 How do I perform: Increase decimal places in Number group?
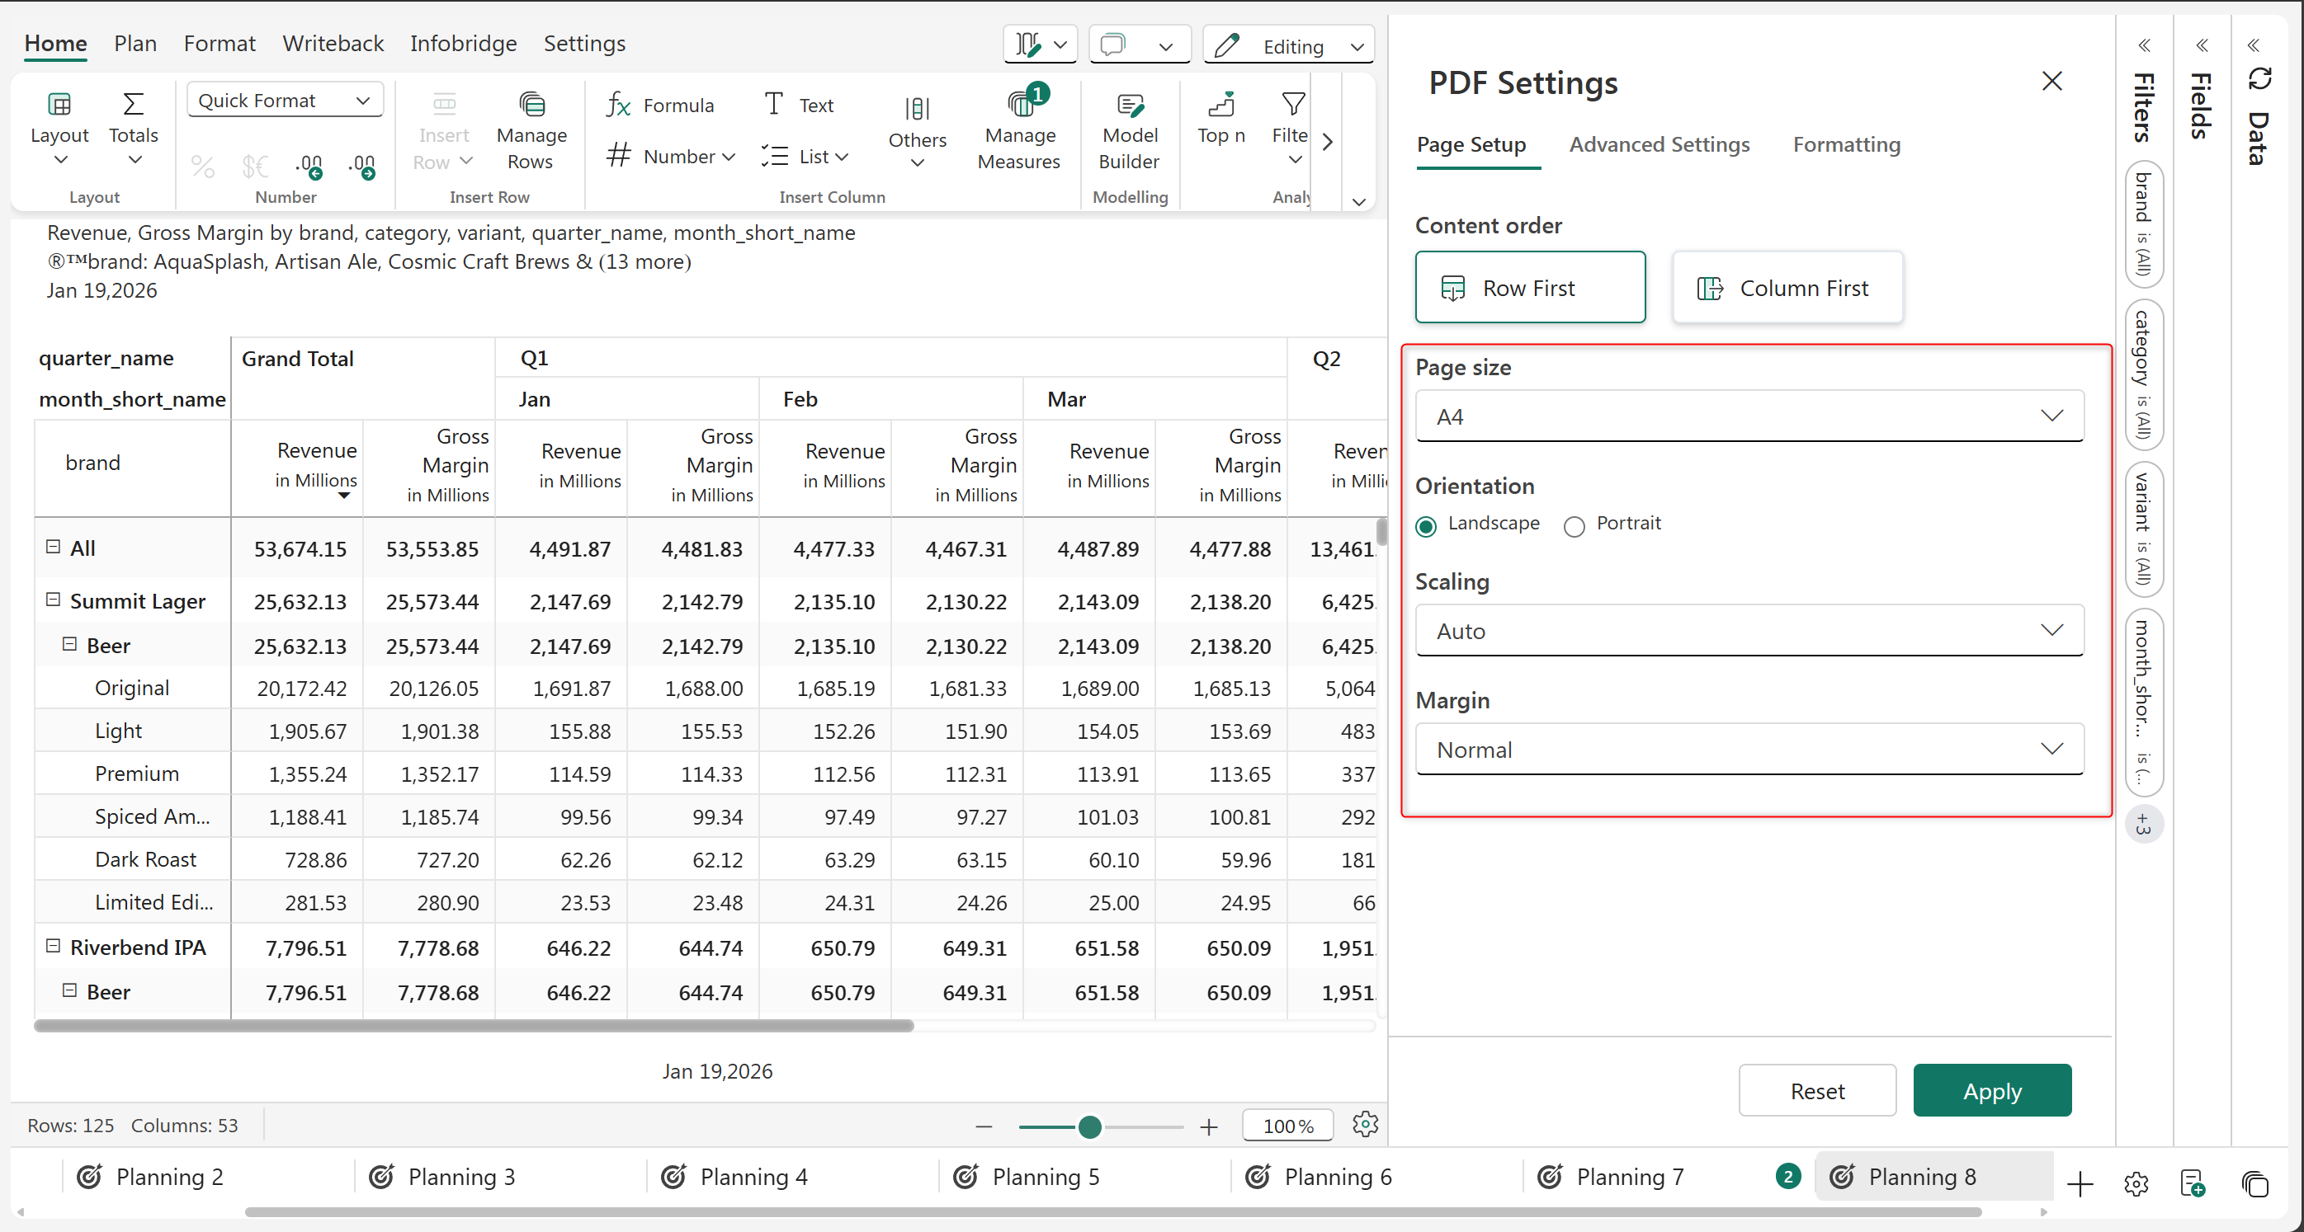pyautogui.click(x=309, y=166)
